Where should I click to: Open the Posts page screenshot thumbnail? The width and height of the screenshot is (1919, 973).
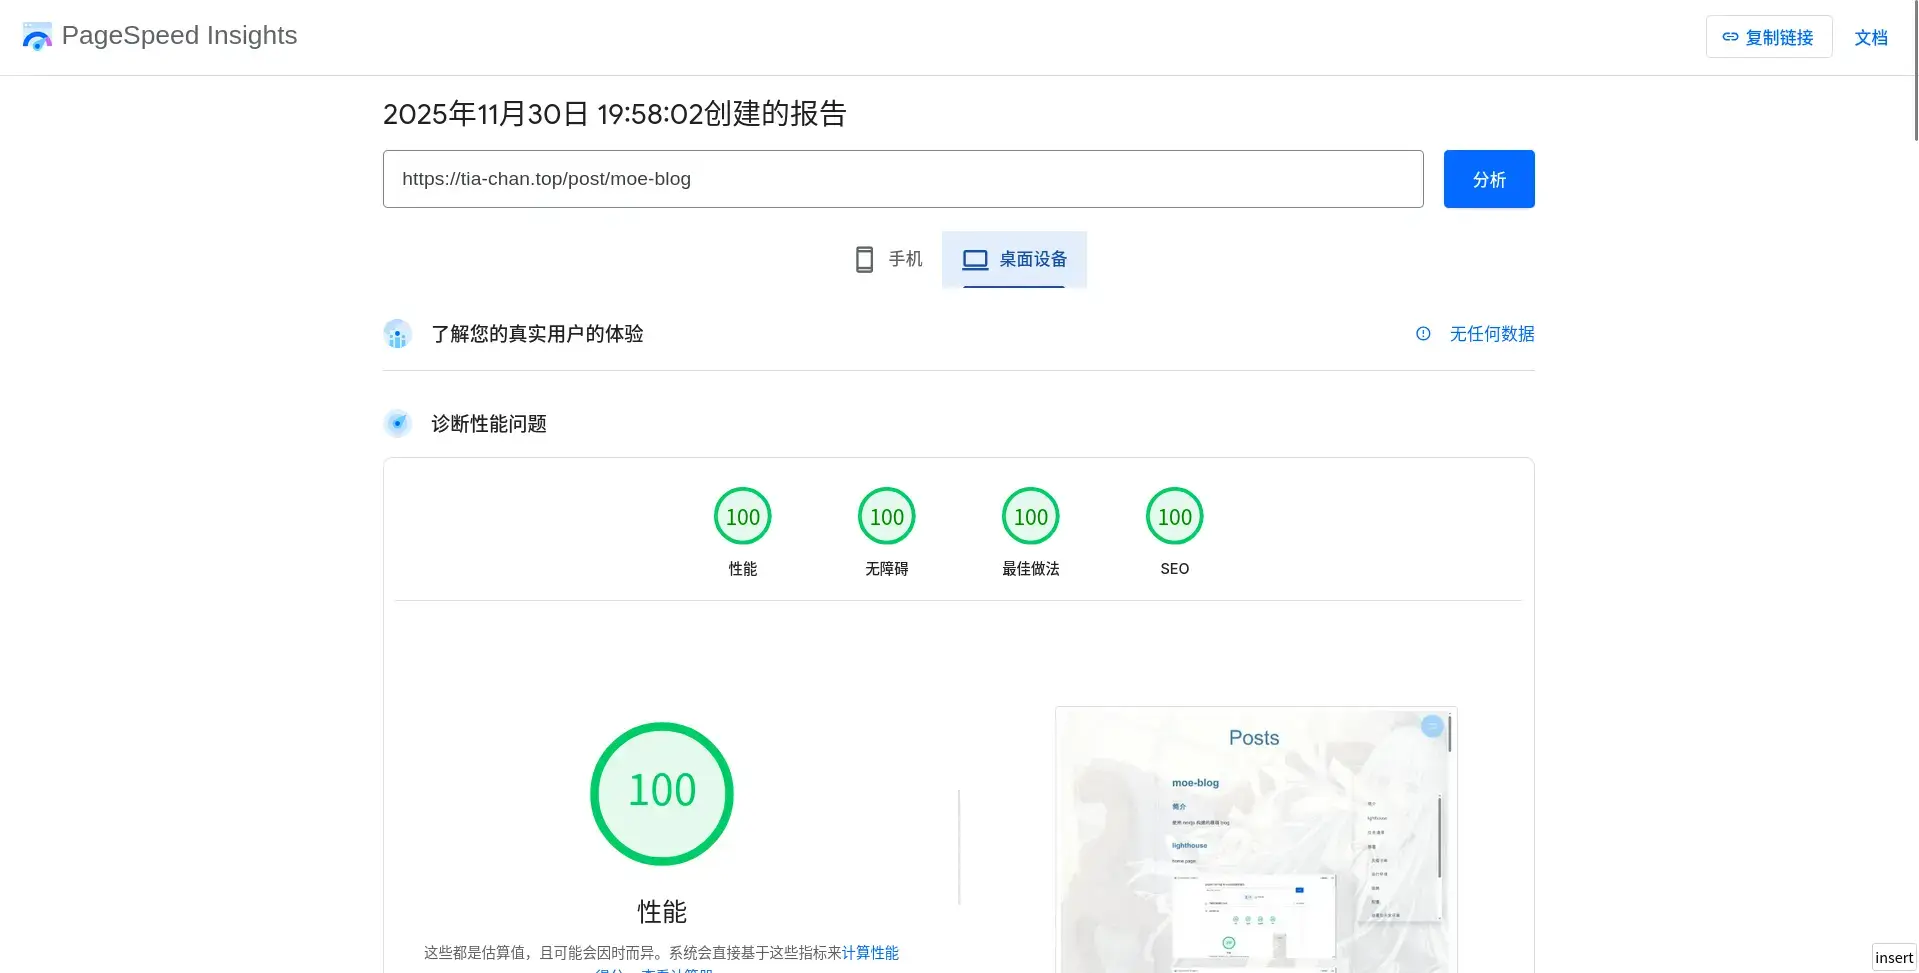[x=1255, y=840]
